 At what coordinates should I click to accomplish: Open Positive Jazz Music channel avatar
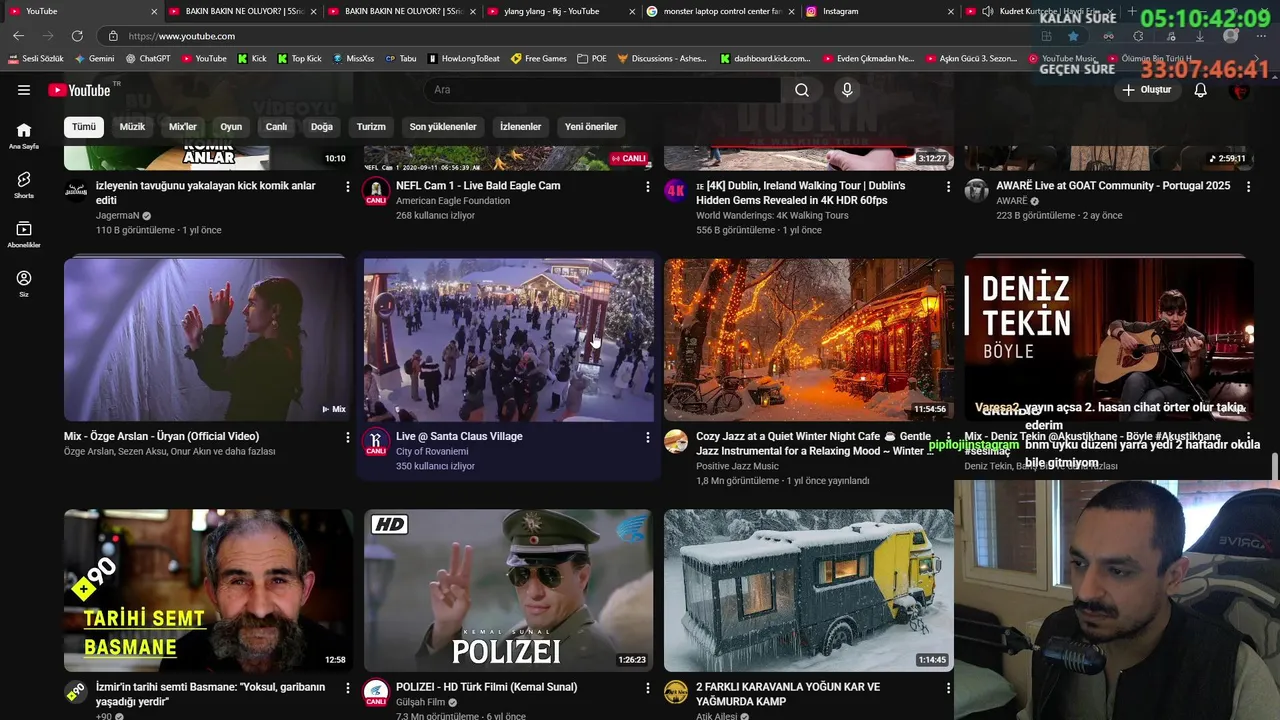tap(676, 442)
